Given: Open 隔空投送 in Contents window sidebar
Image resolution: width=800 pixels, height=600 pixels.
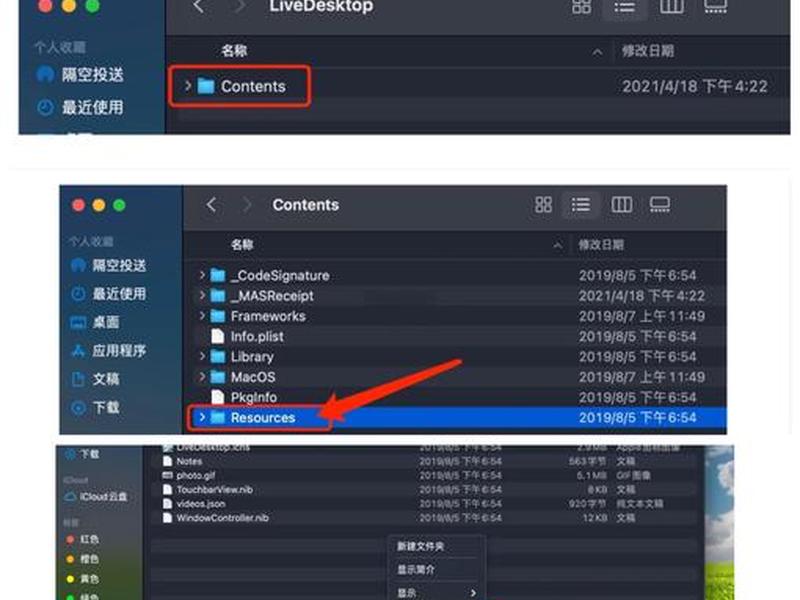Looking at the screenshot, I should (108, 265).
